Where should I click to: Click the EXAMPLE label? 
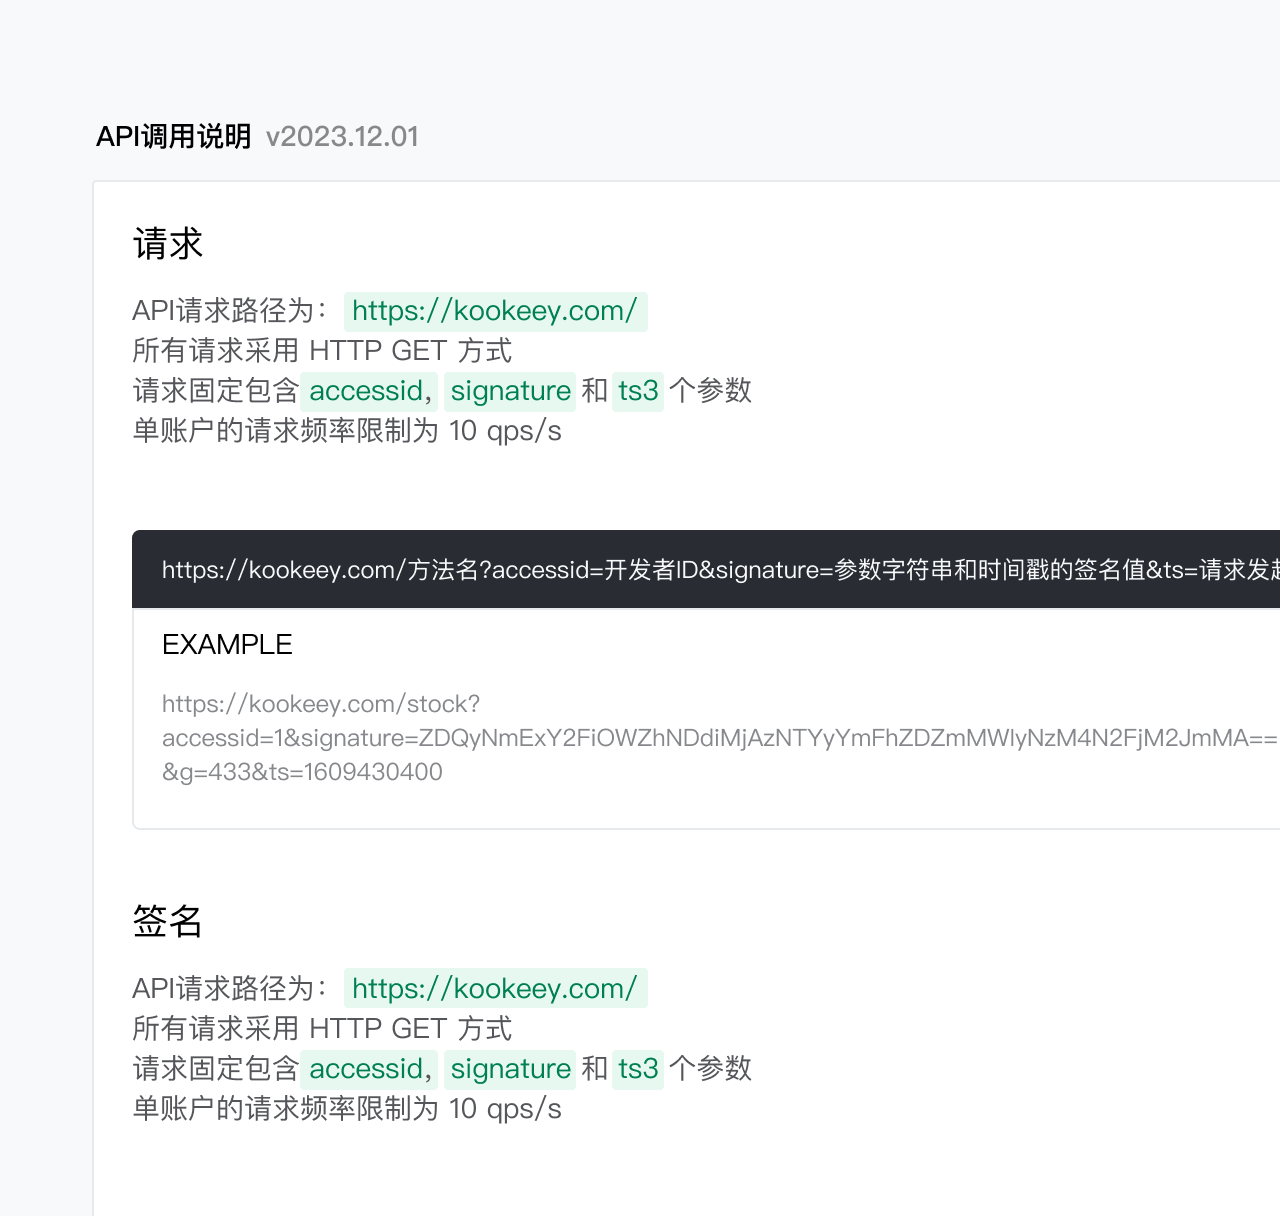tap(227, 645)
